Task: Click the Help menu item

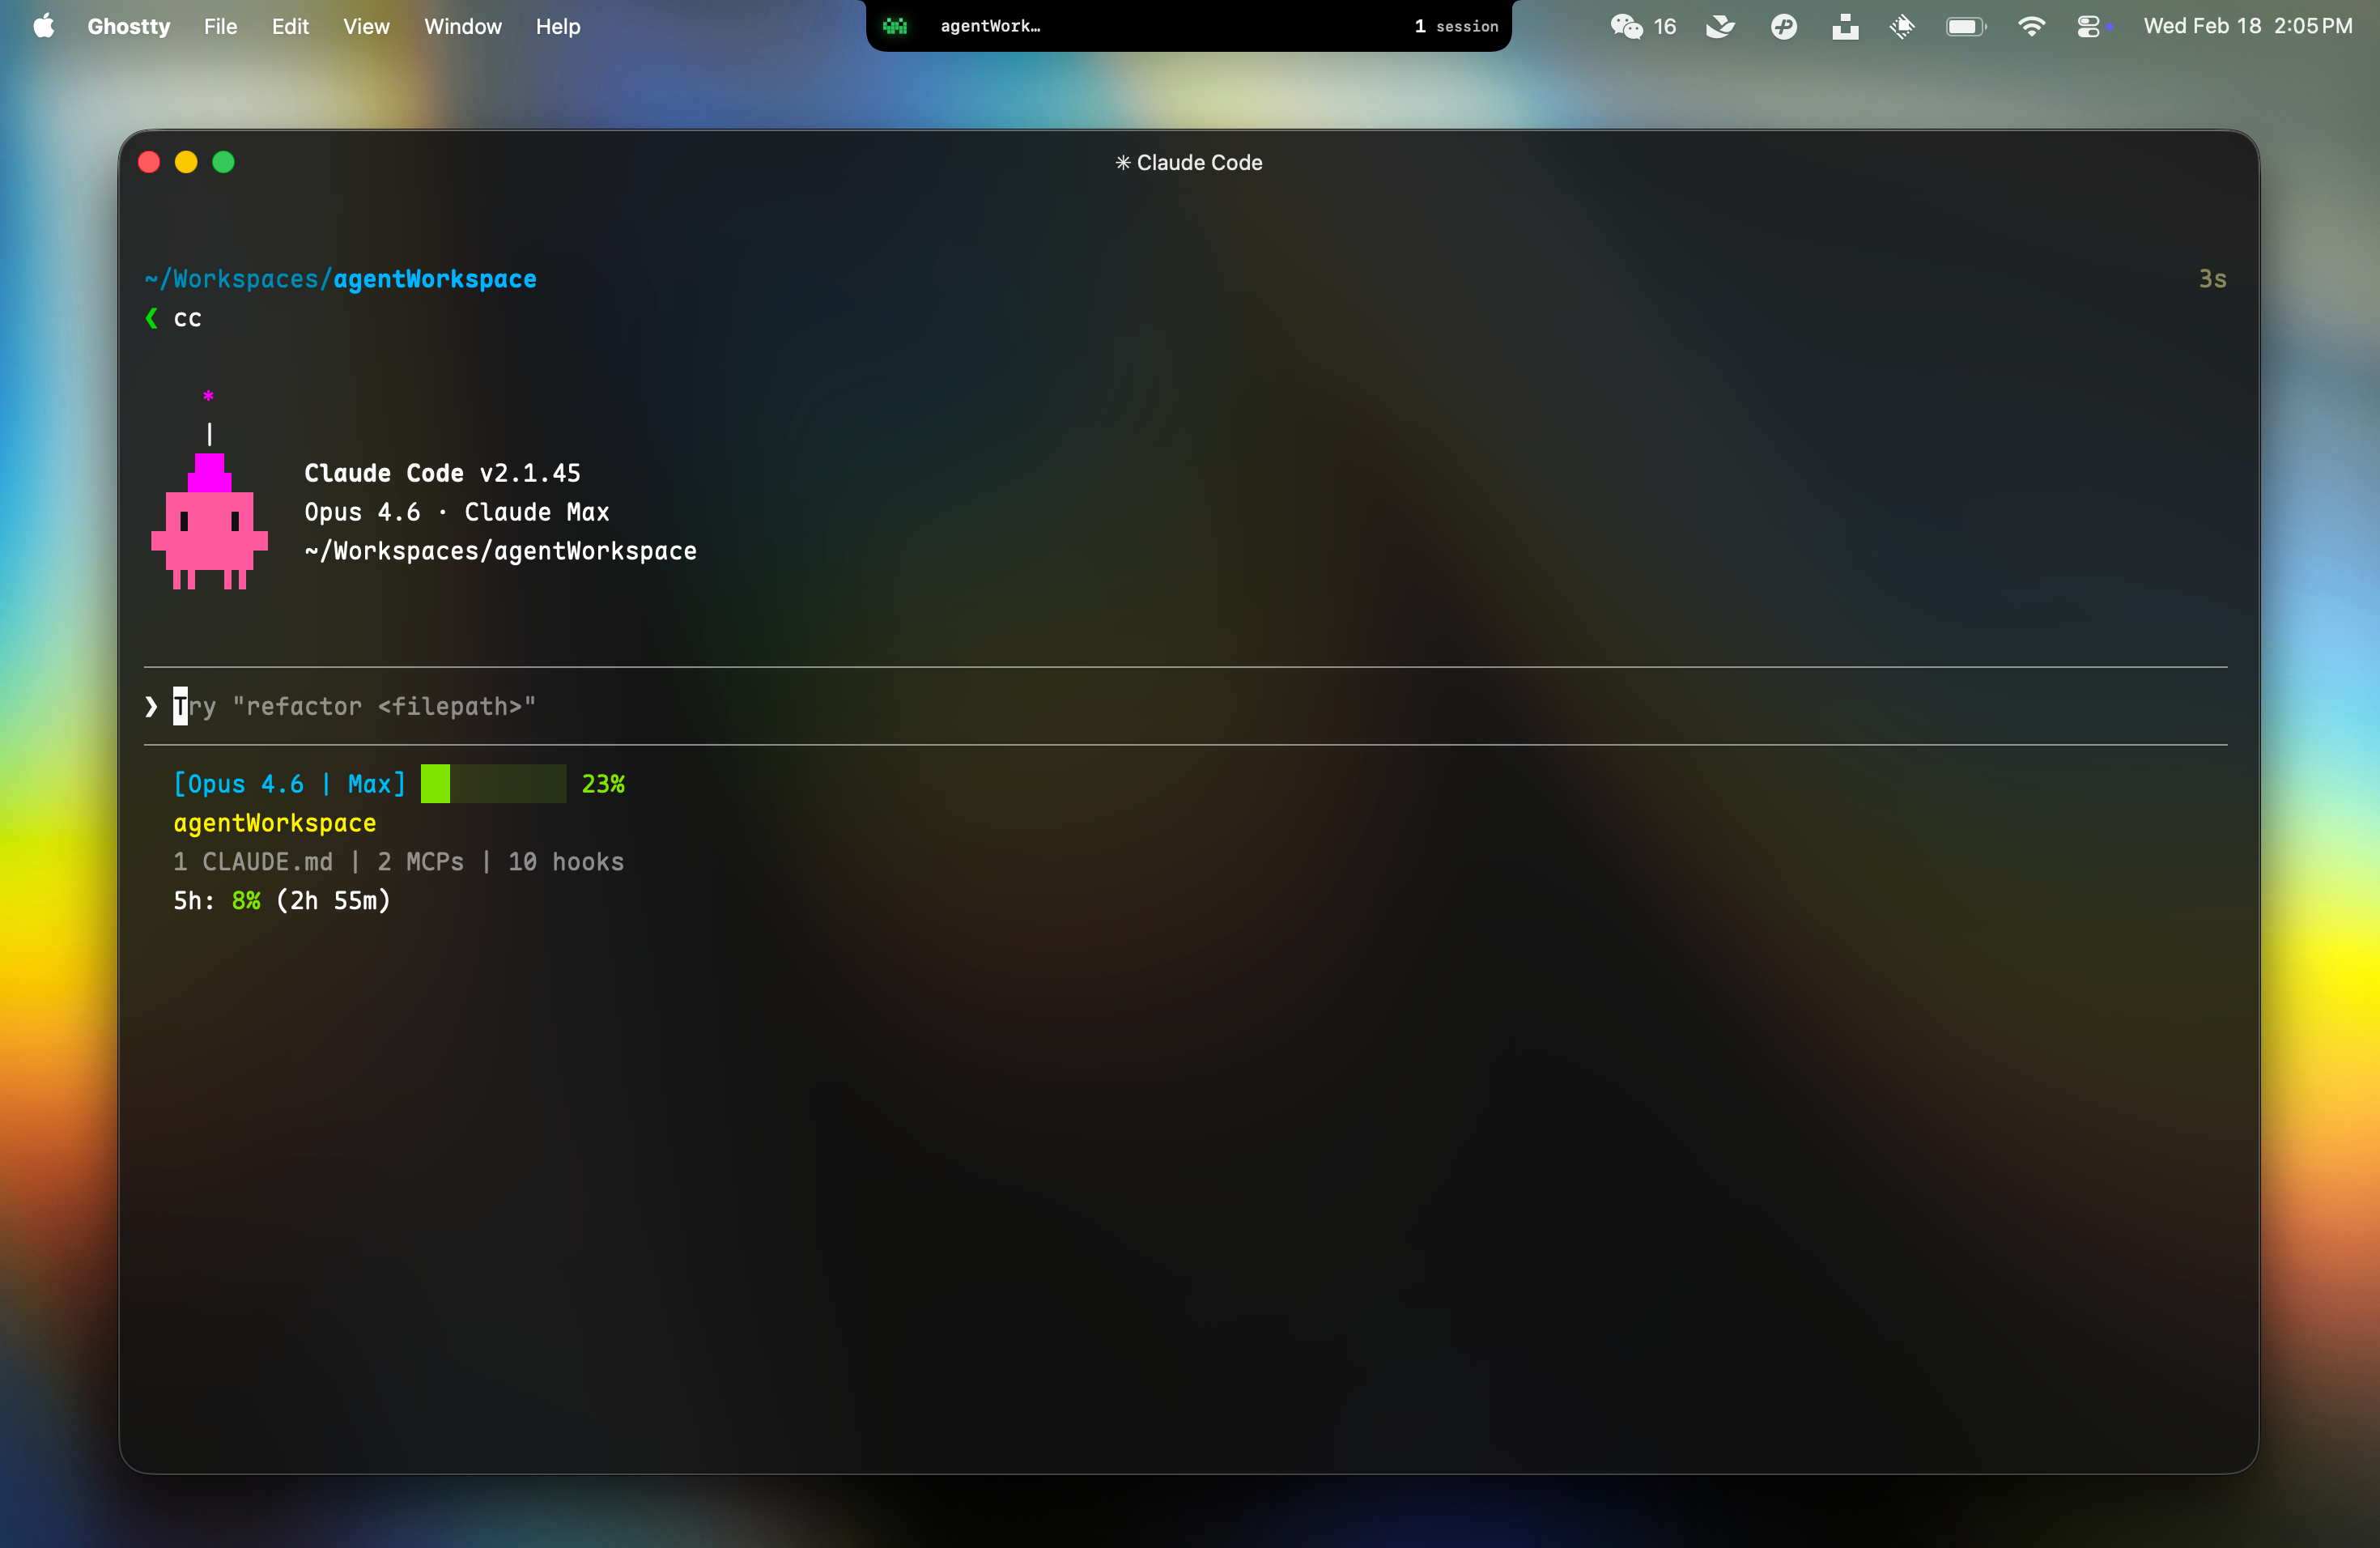Action: 557,26
